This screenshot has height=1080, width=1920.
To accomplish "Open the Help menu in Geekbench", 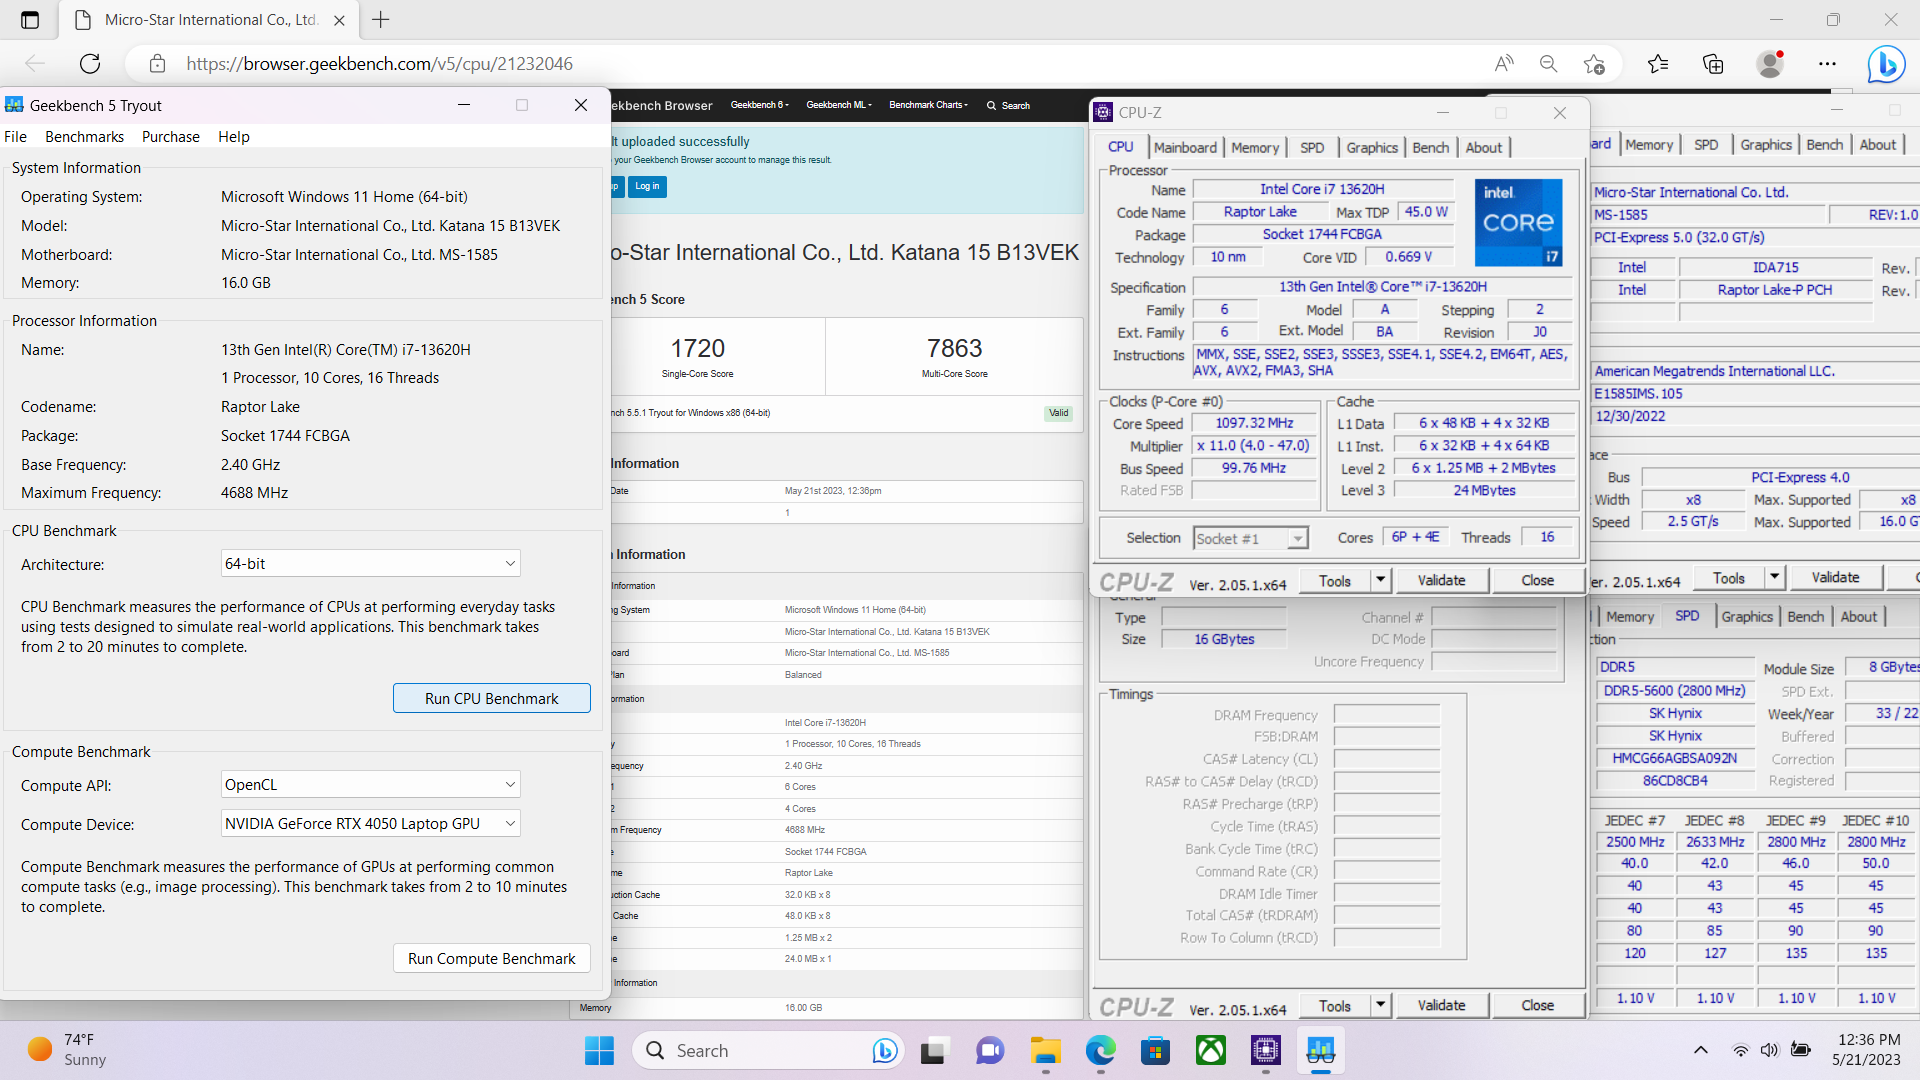I will click(x=234, y=137).
